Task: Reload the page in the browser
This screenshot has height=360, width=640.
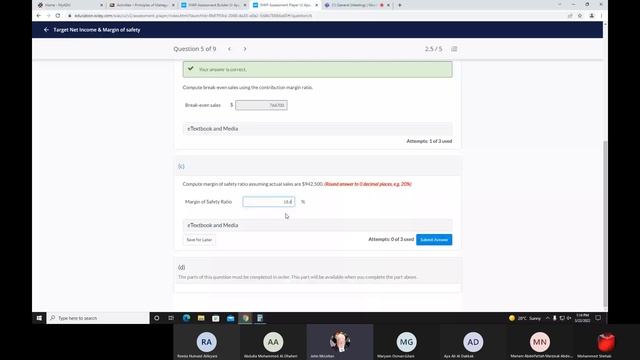Action: [x=58, y=16]
